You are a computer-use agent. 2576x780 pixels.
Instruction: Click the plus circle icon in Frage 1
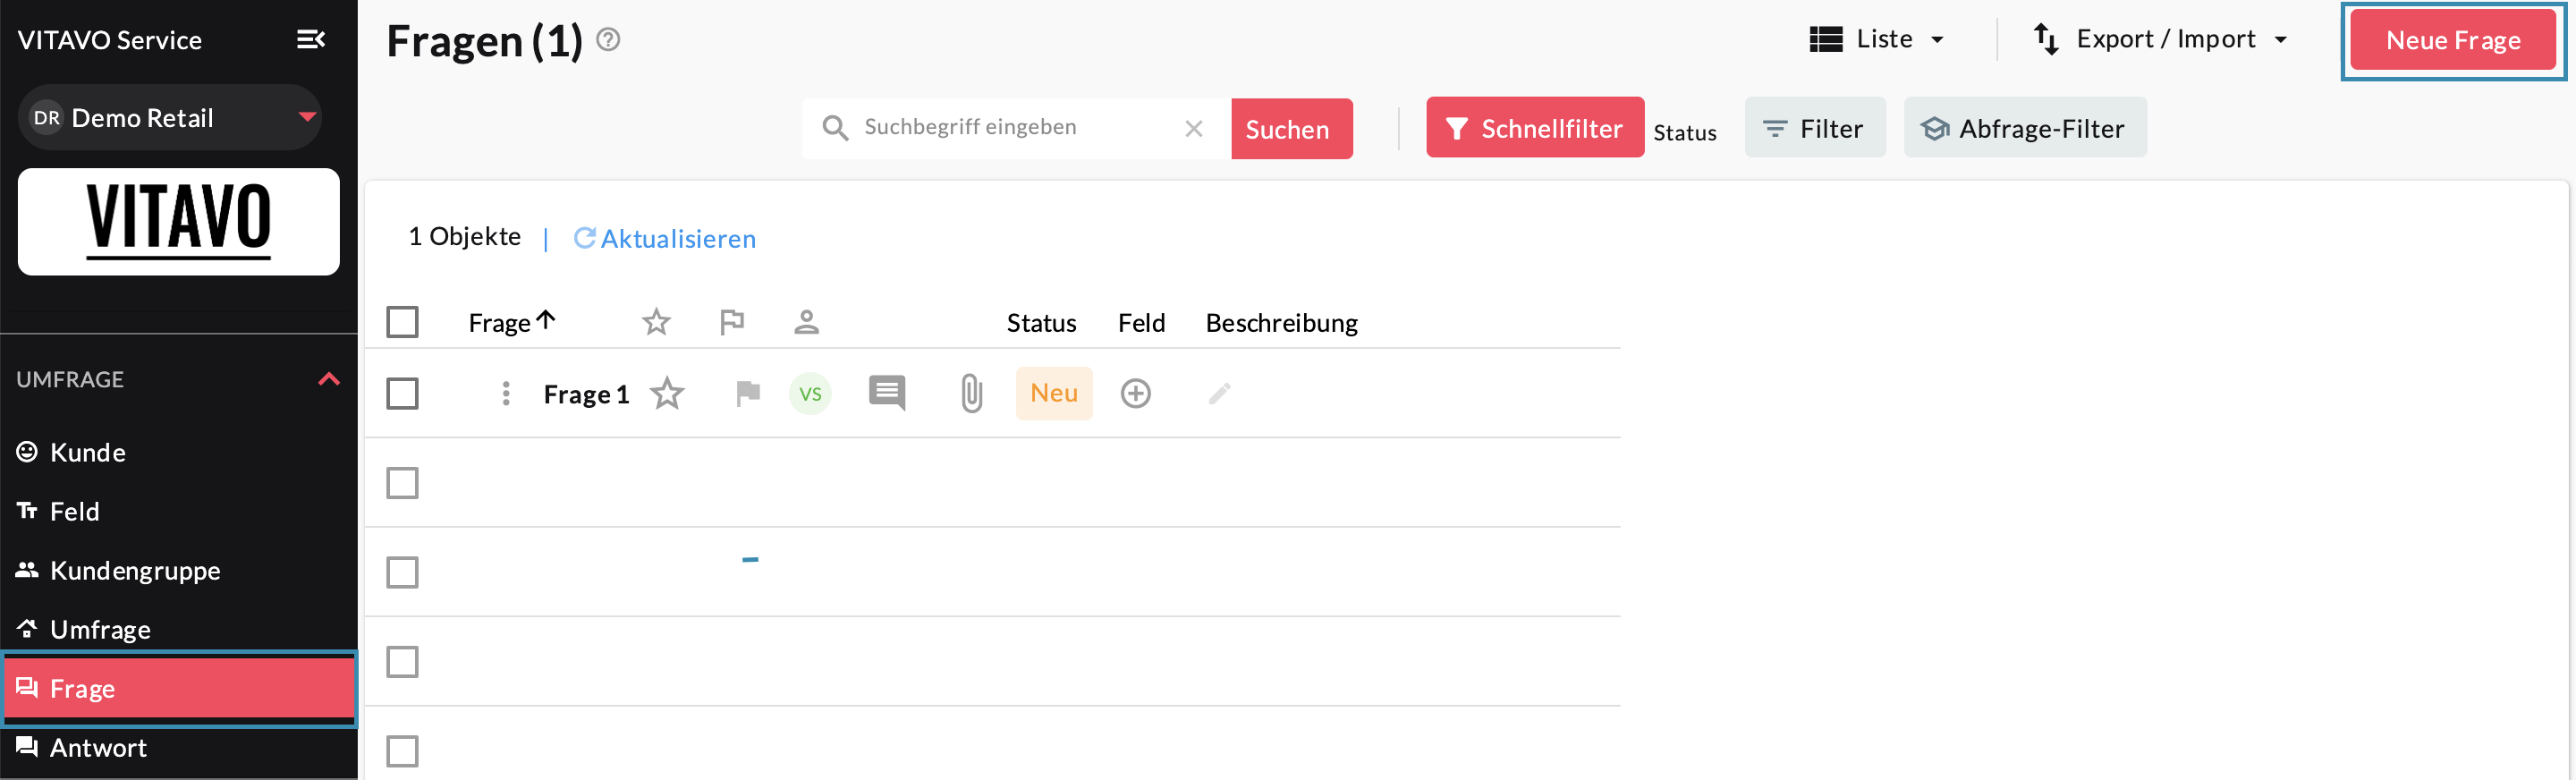coord(1135,394)
